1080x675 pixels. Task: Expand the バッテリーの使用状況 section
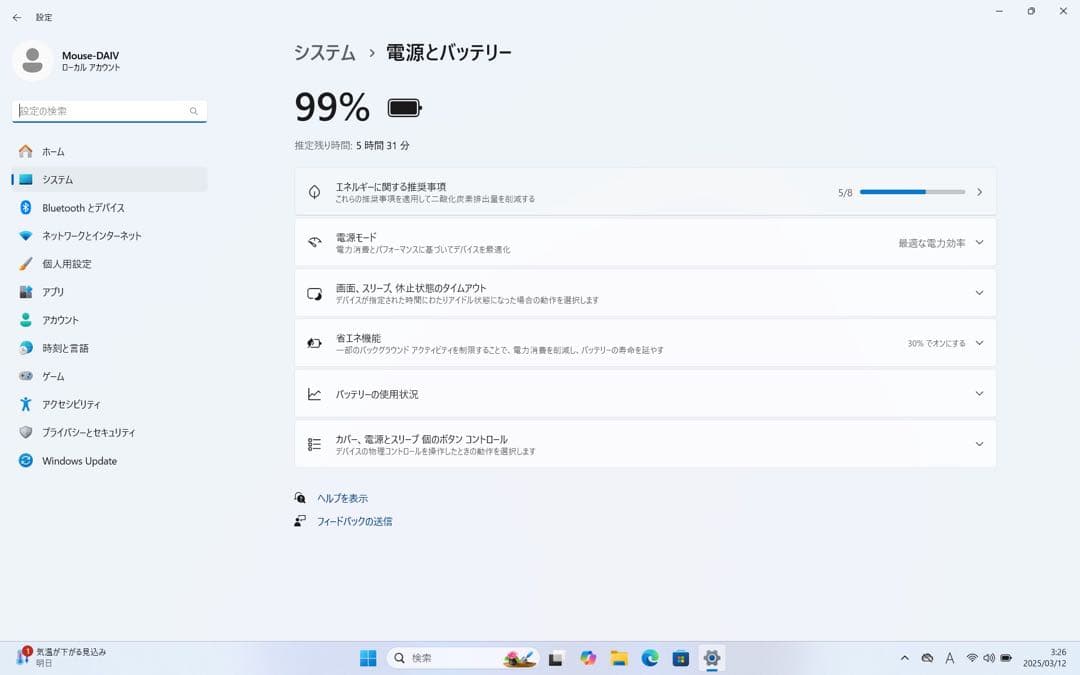(x=978, y=393)
